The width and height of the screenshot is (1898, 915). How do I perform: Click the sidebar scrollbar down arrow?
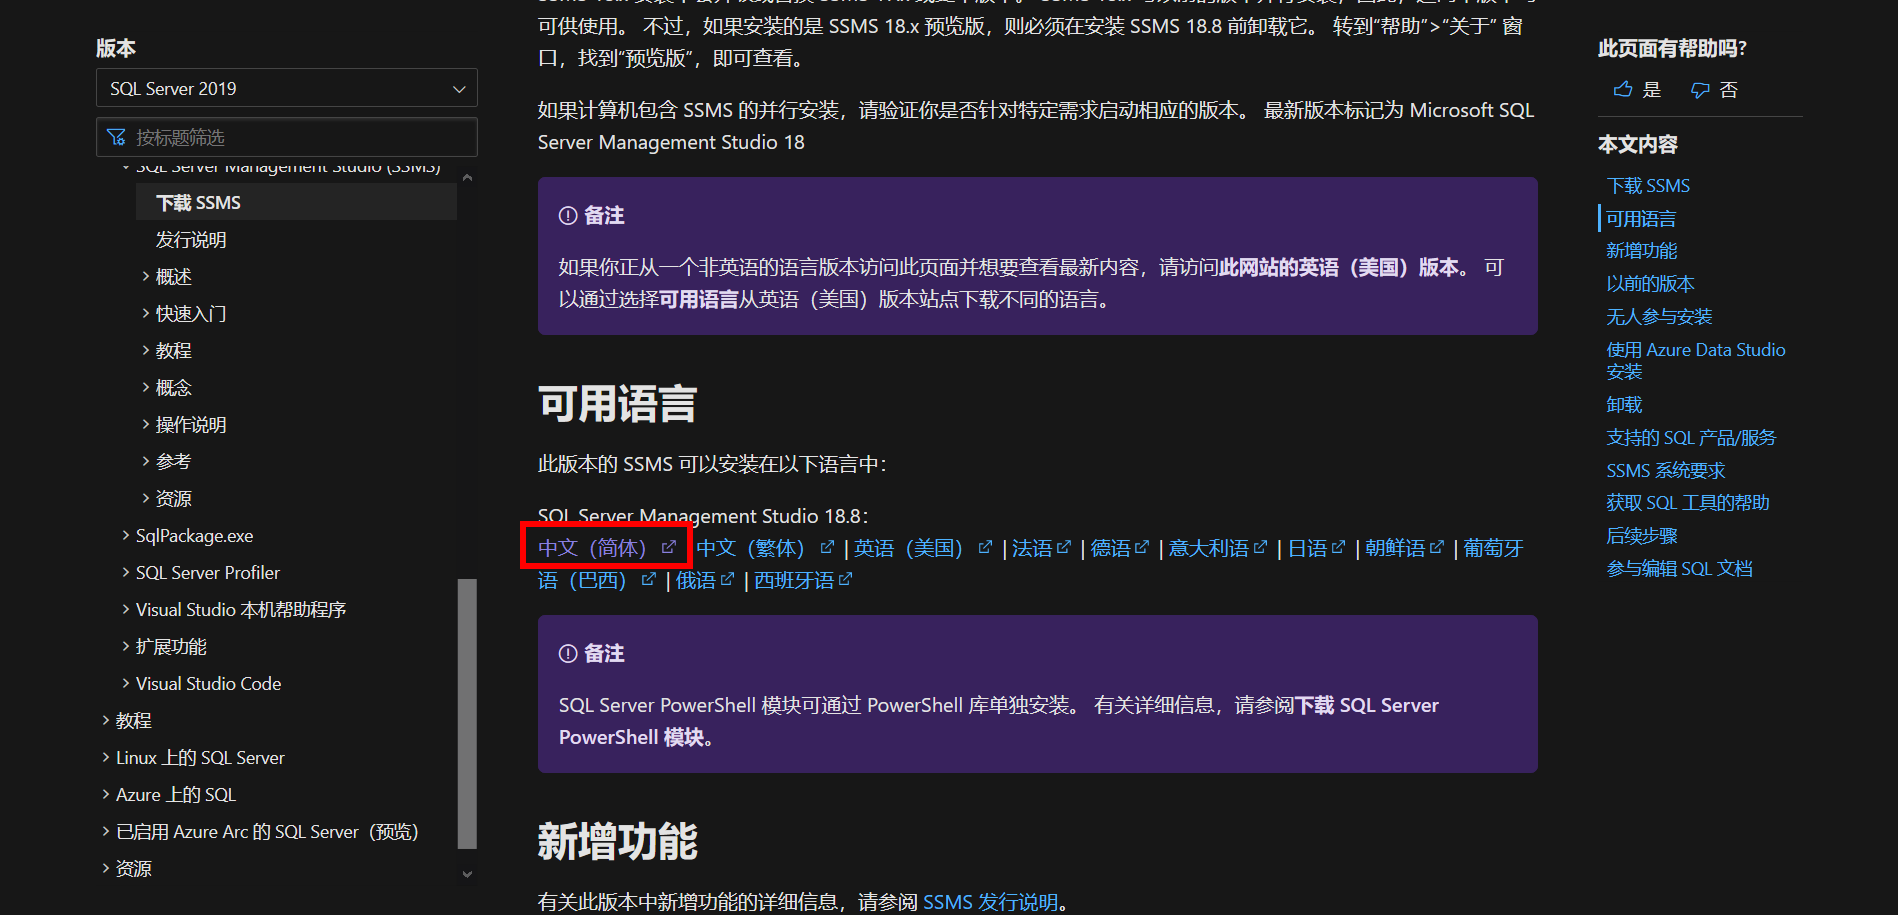click(467, 873)
